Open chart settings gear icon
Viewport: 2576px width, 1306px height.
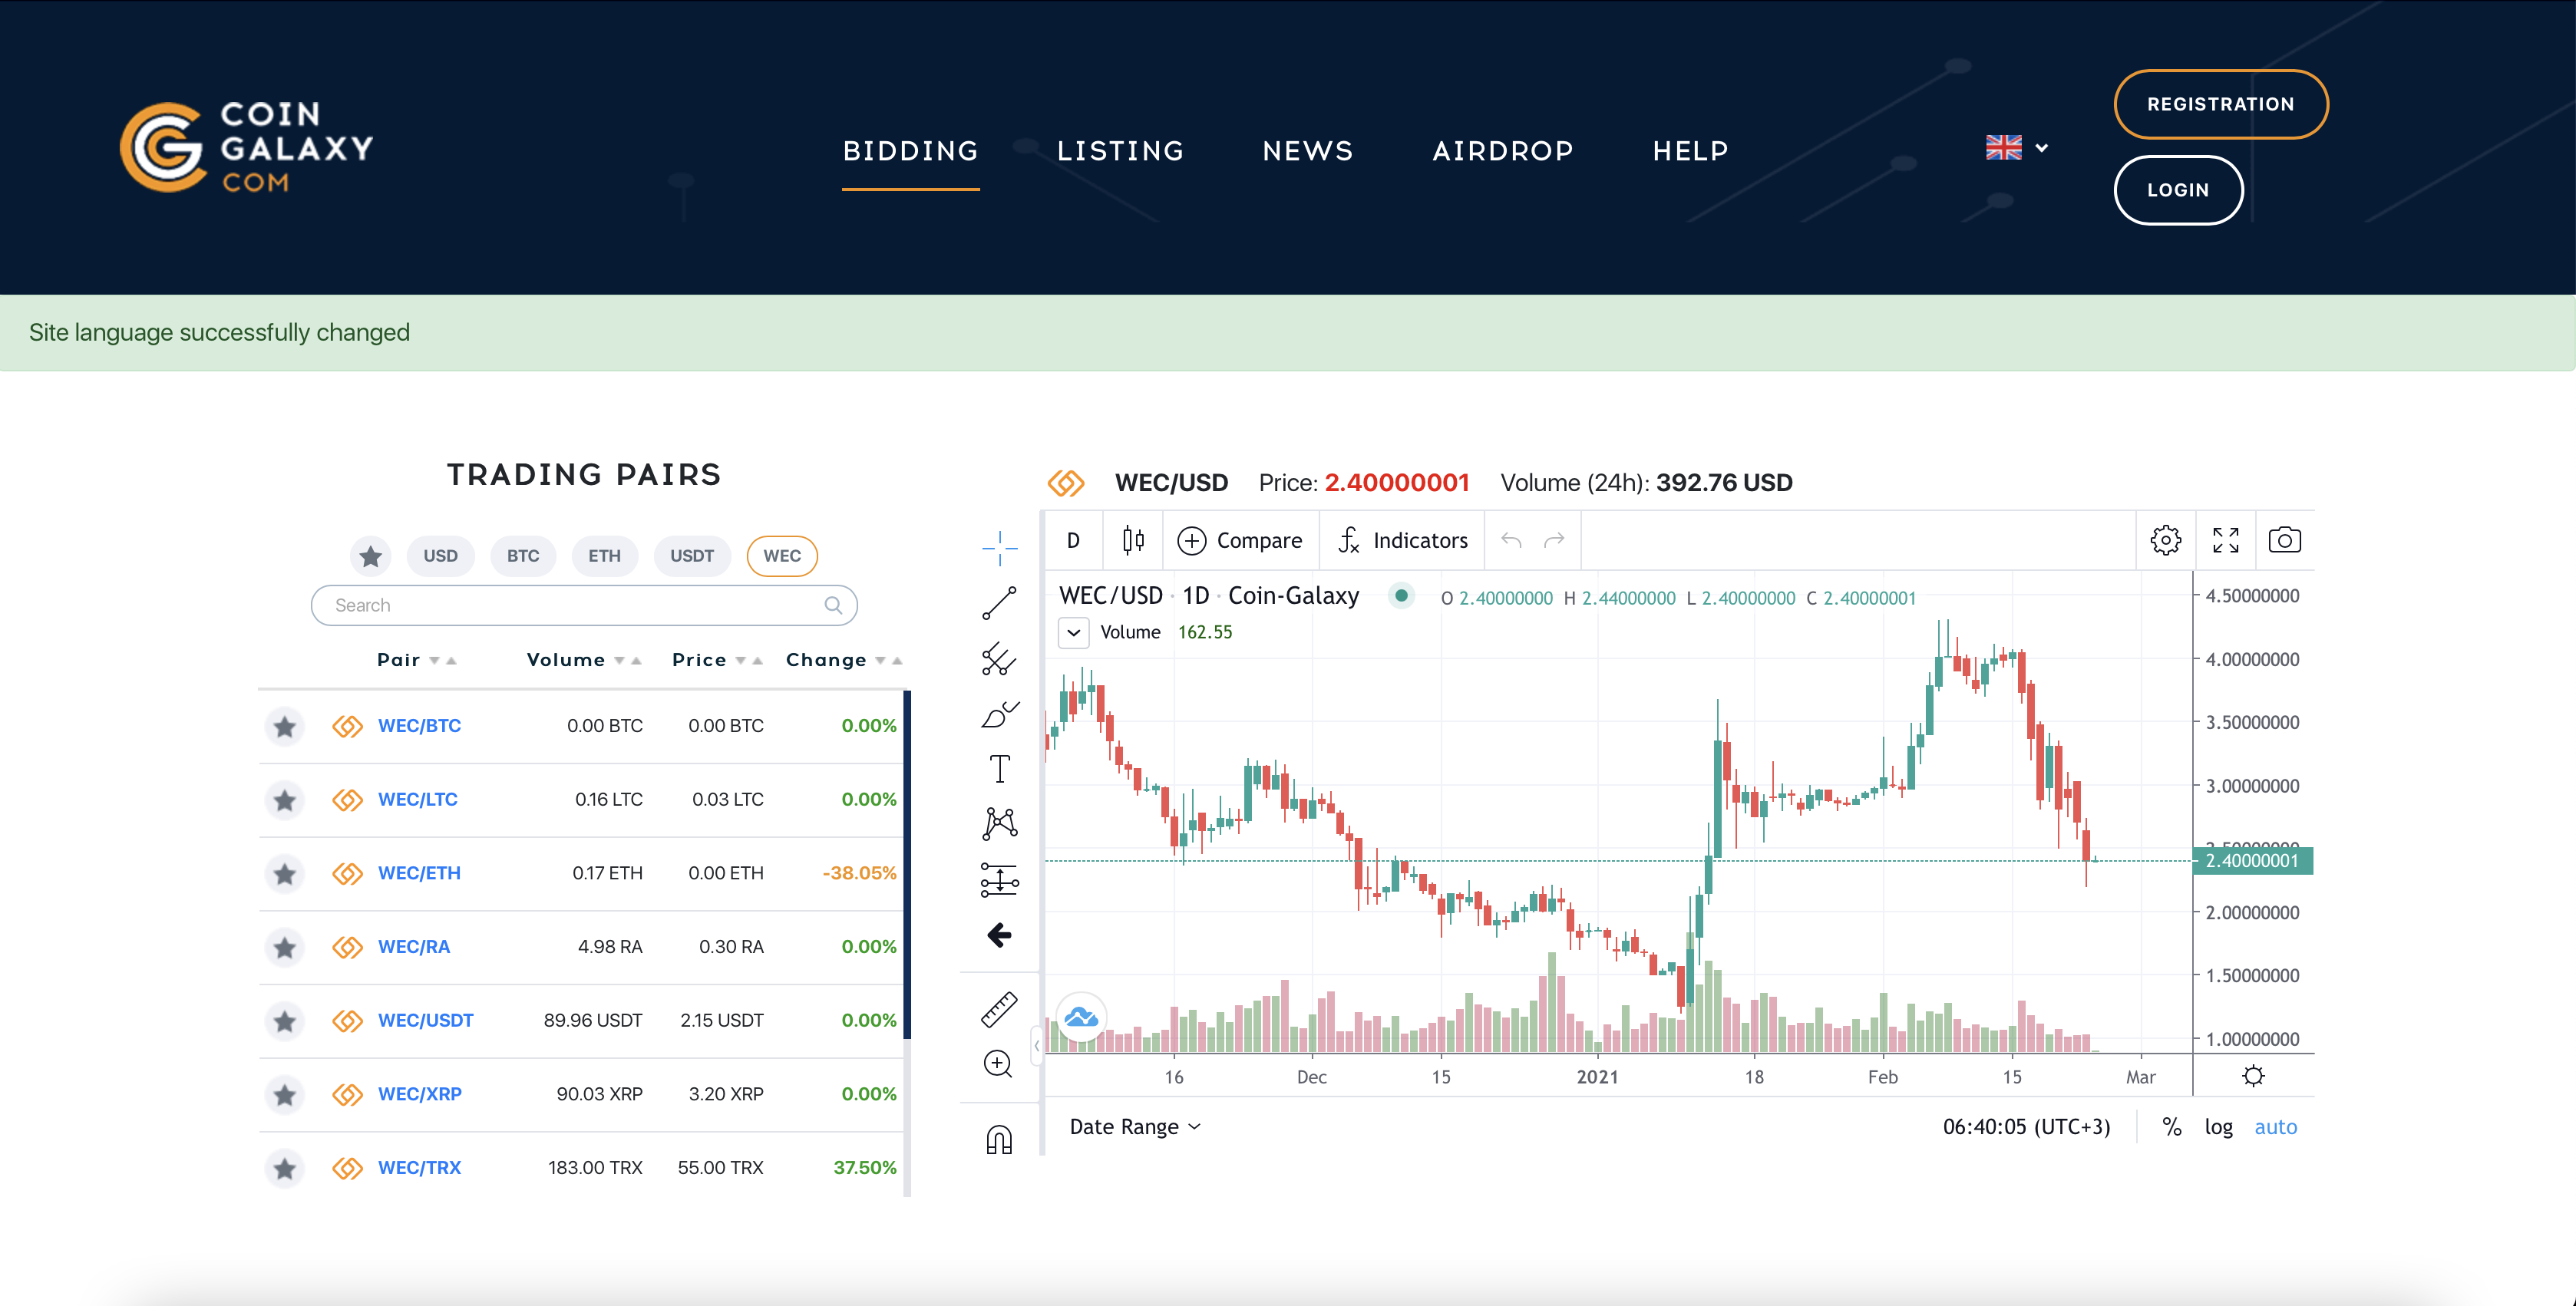tap(2166, 540)
